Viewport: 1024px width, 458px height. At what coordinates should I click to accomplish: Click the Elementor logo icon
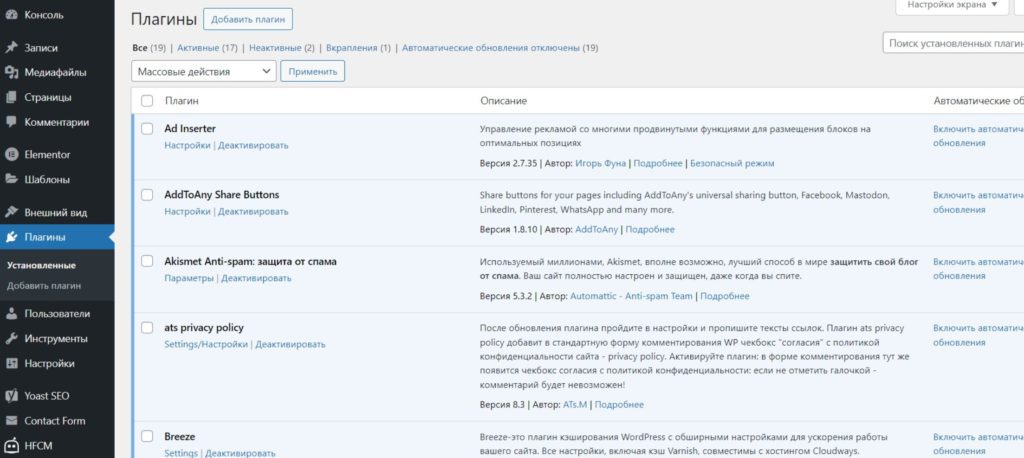[11, 155]
